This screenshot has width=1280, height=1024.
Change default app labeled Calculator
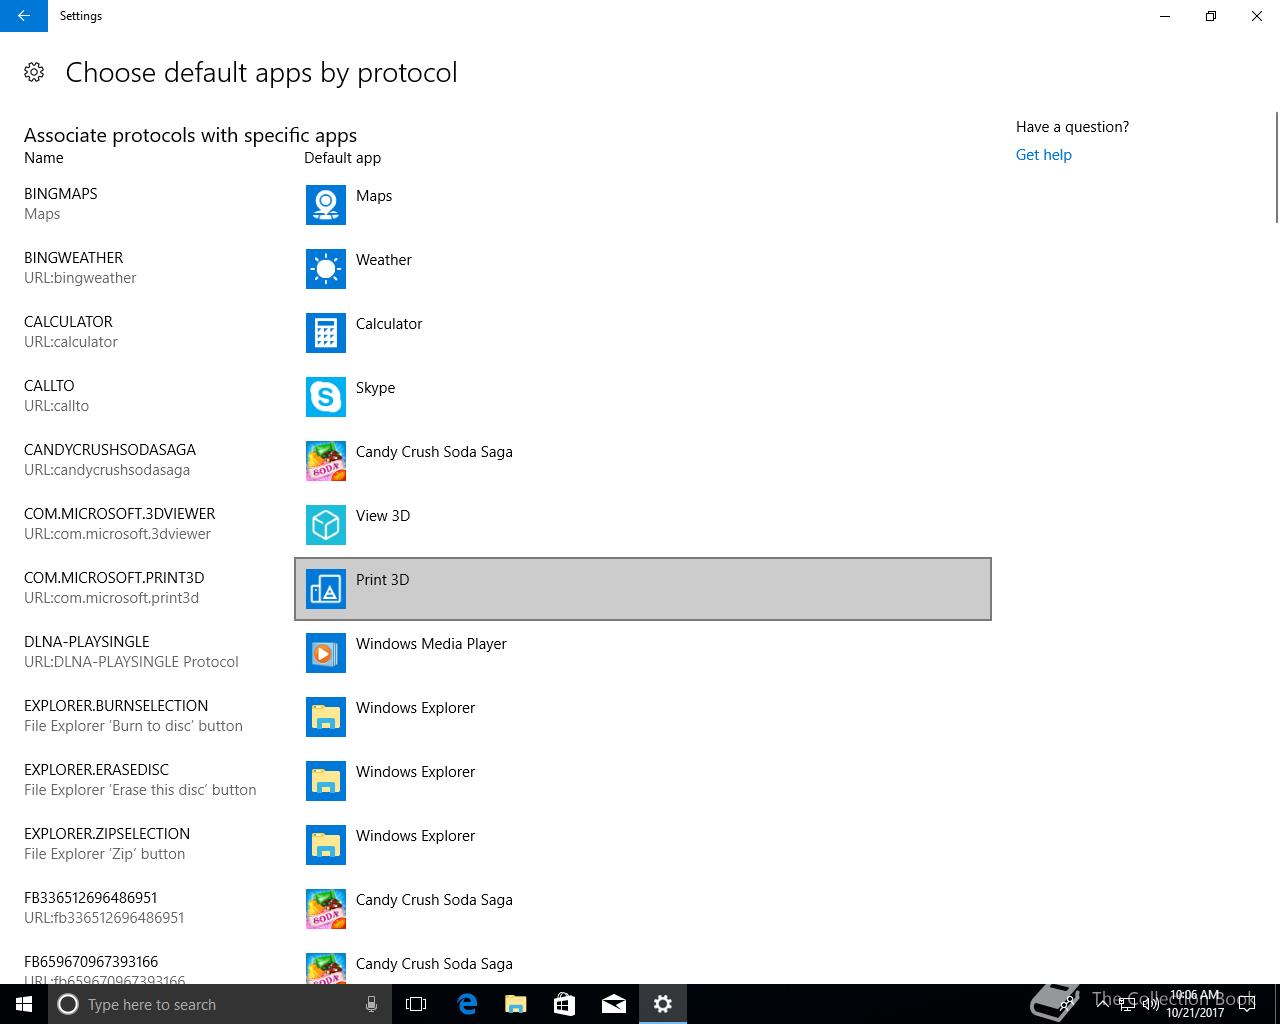point(643,333)
